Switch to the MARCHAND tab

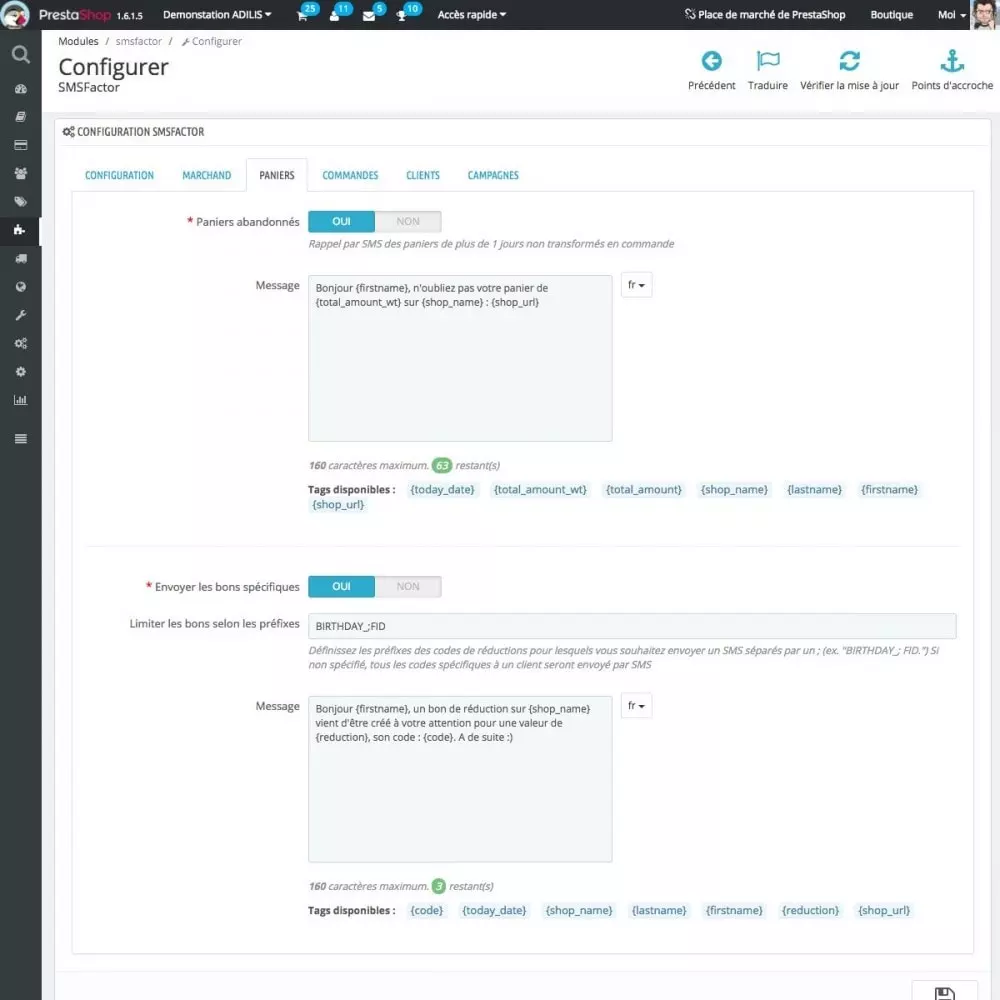(x=207, y=175)
